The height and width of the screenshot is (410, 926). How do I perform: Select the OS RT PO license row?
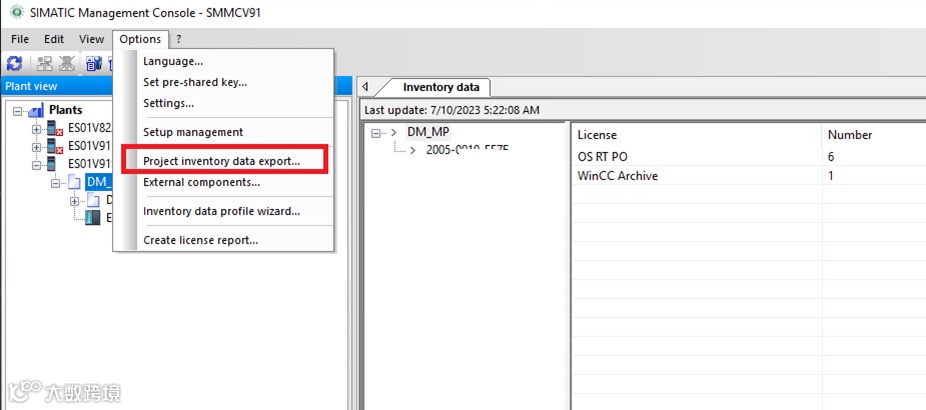point(602,157)
